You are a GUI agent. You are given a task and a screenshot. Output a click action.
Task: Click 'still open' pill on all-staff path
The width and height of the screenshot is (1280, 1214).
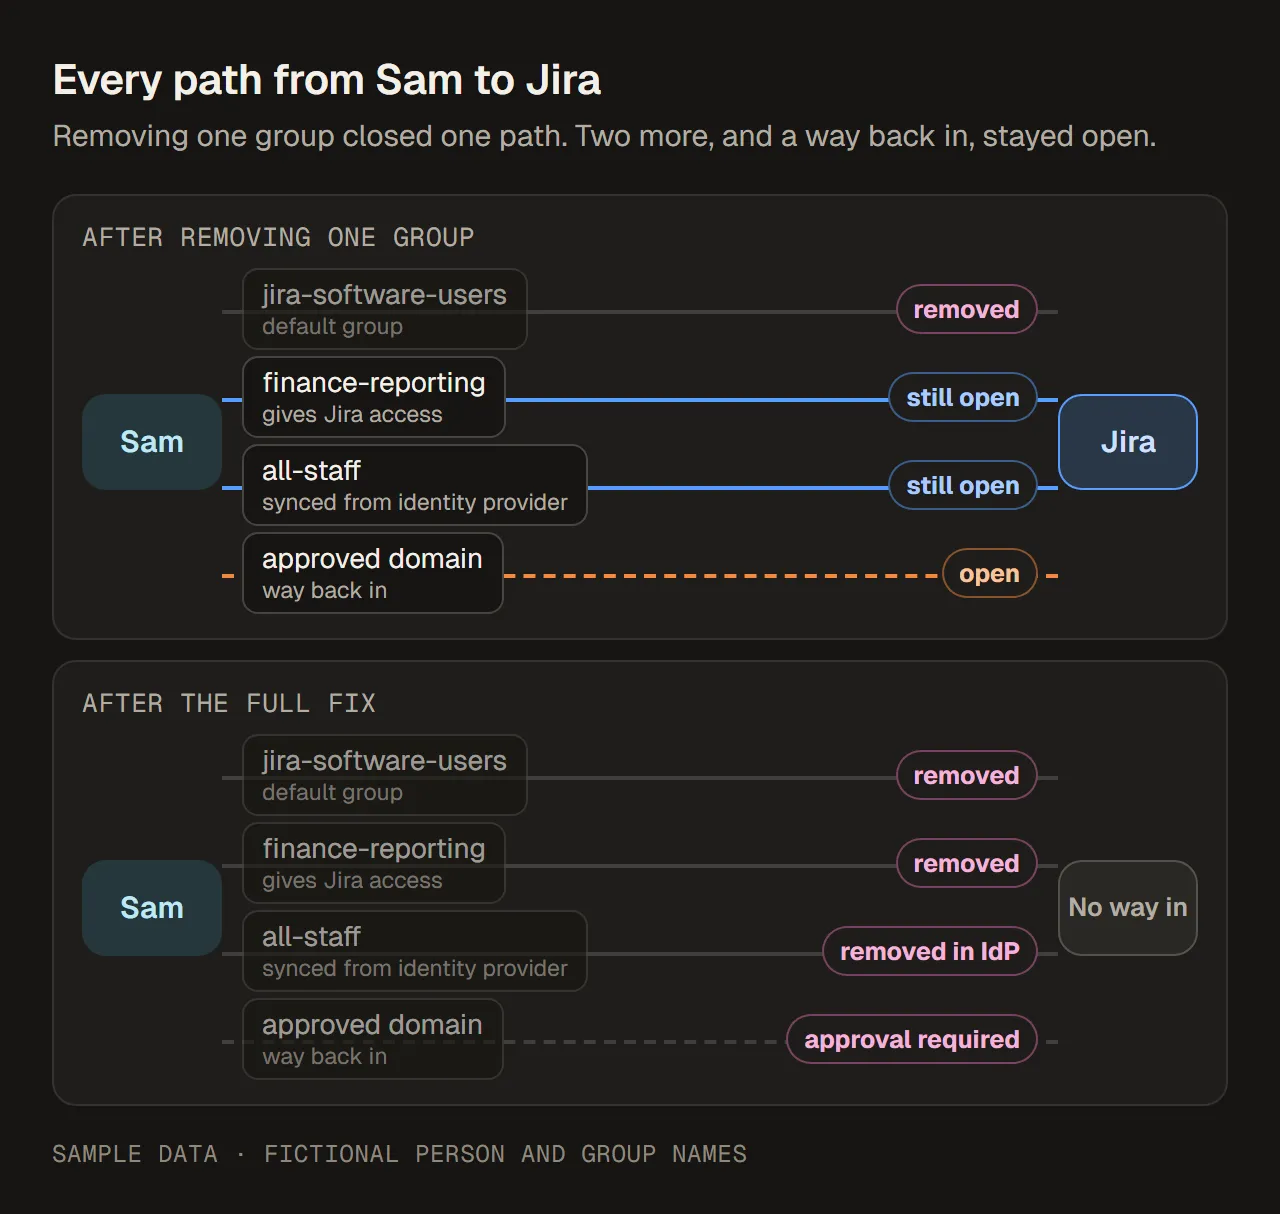[963, 485]
